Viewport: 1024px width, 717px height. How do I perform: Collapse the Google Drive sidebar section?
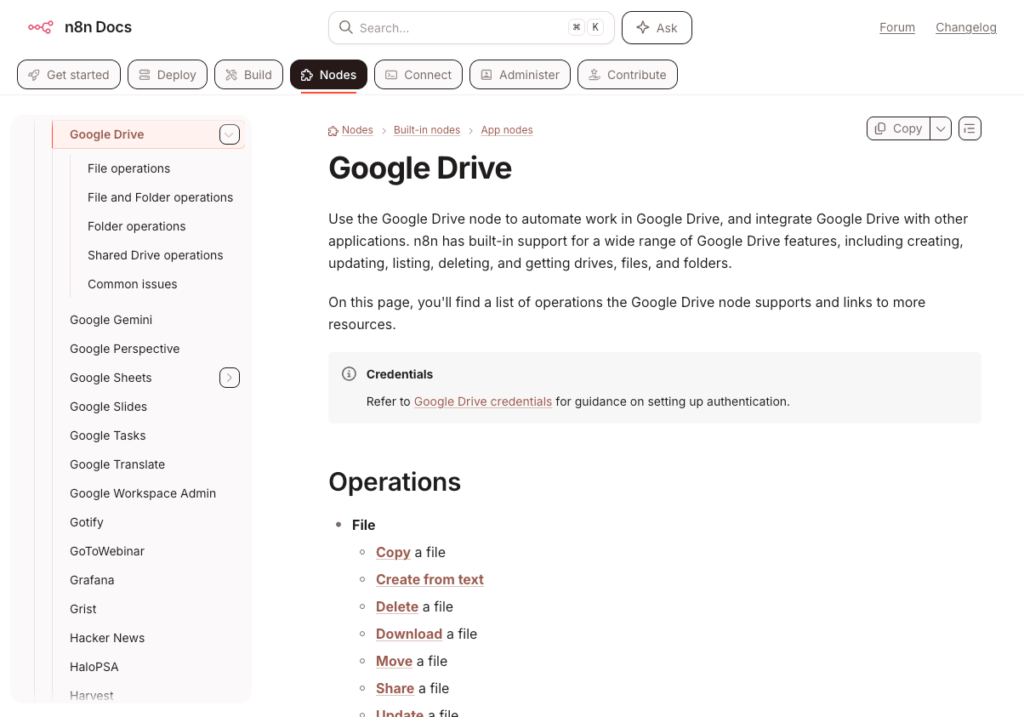(x=229, y=135)
